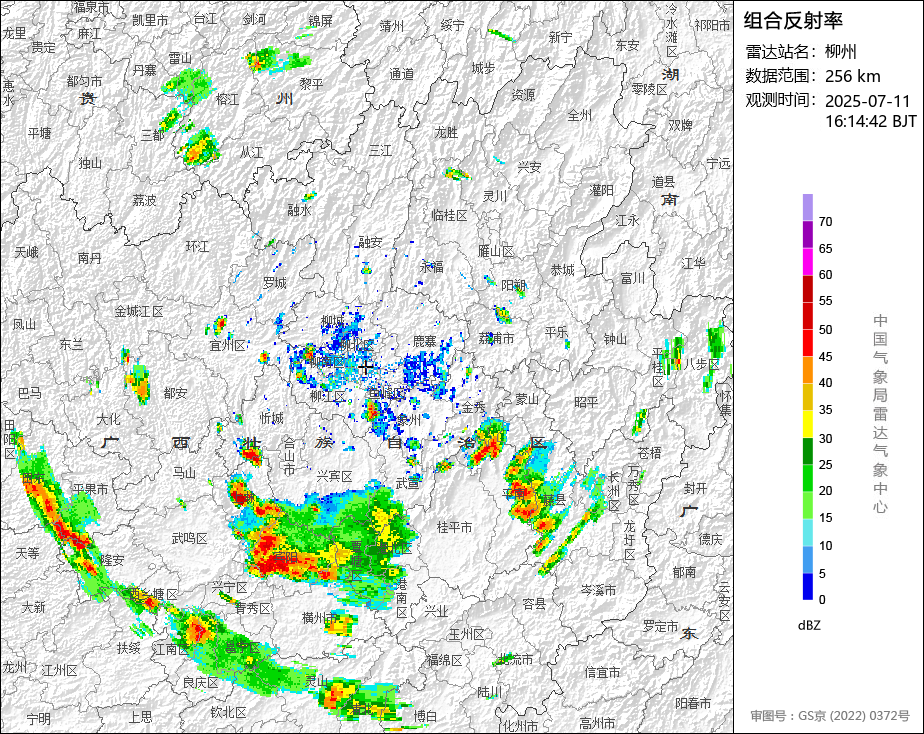Click the cyan legend band between 10 and 15
The height and width of the screenshot is (734, 924).
[x=807, y=533]
